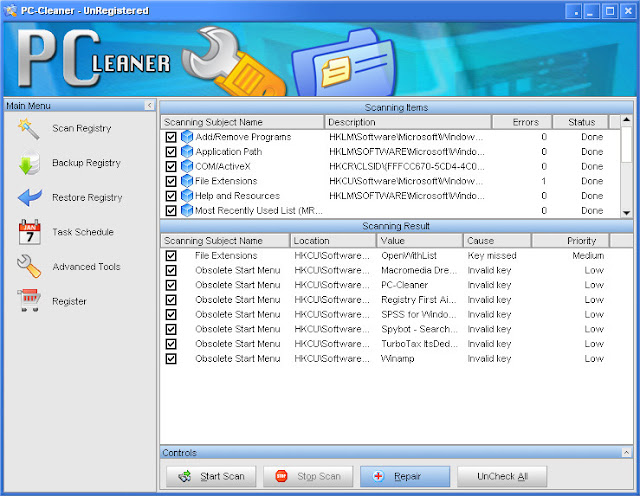The width and height of the screenshot is (640, 496).
Task: Click the Backup Registry database icon
Action: click(29, 163)
